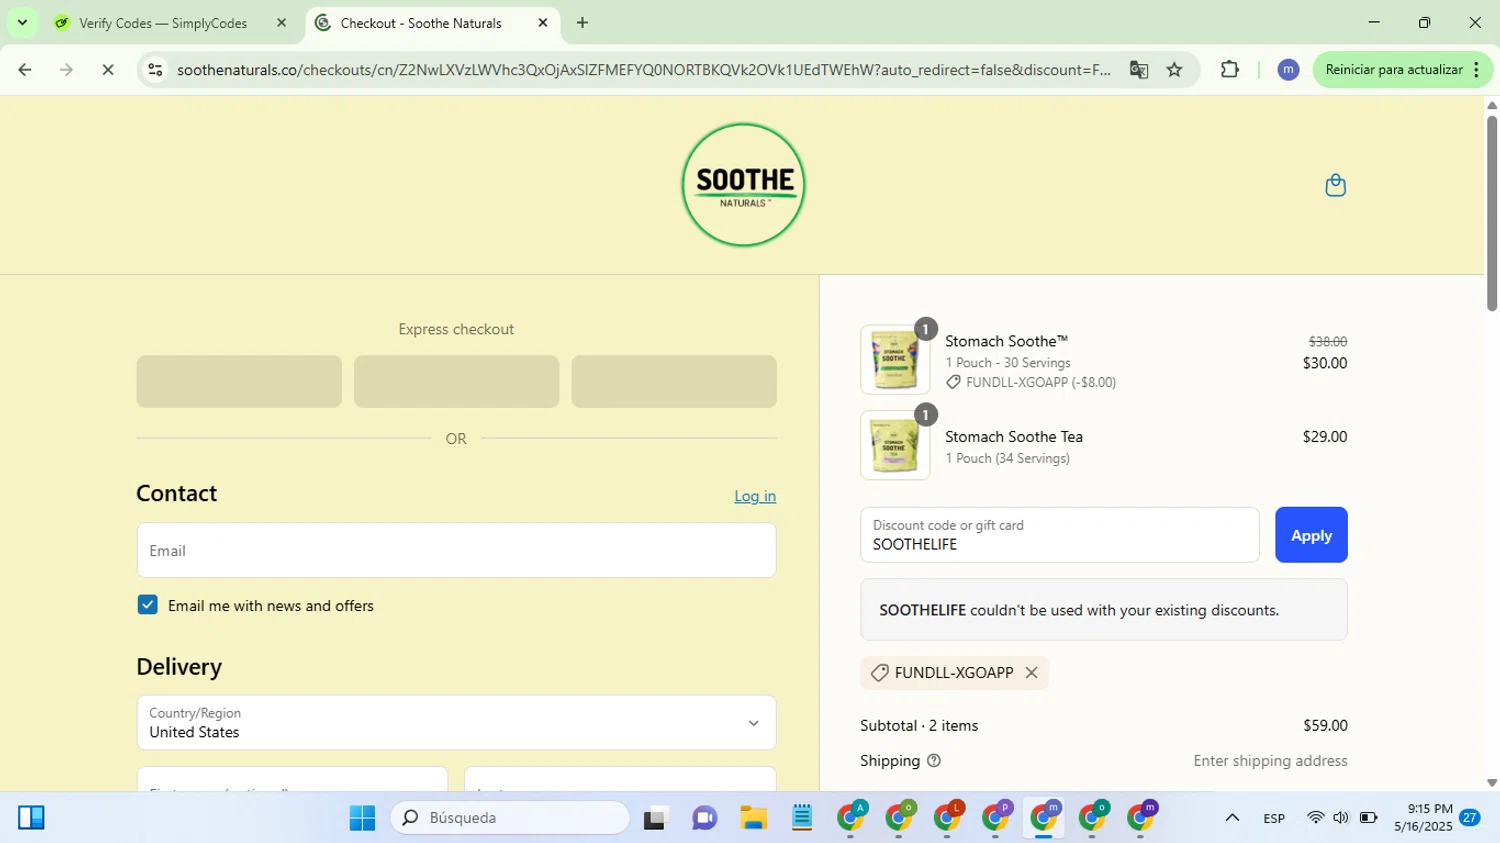Select the Checkout - Soothe Naturals tab
This screenshot has width=1500, height=843.
click(432, 23)
